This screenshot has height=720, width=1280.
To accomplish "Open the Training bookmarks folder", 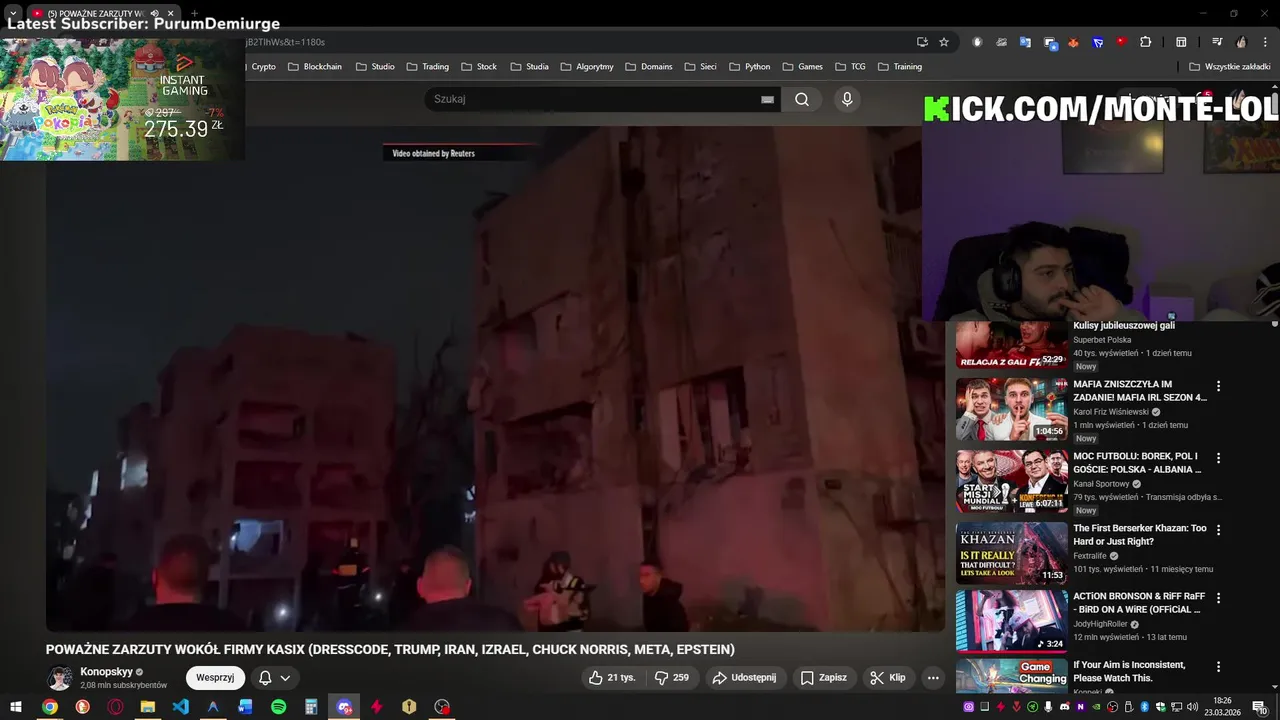I will [x=900, y=67].
